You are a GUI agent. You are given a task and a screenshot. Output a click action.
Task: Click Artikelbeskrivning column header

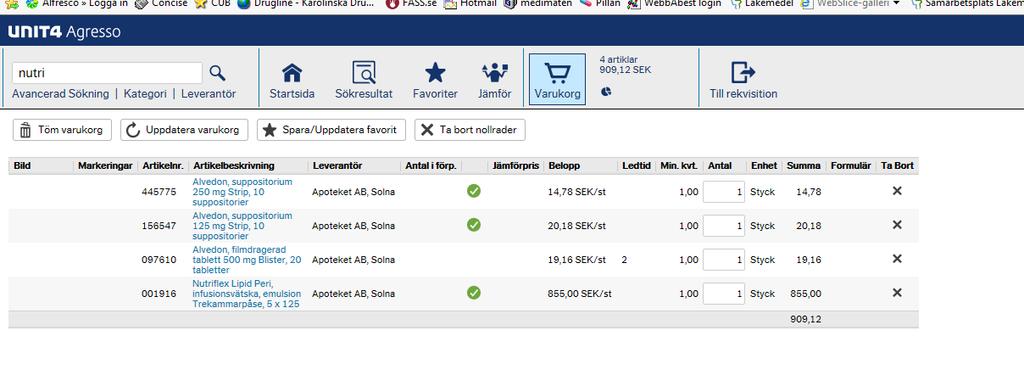[234, 166]
